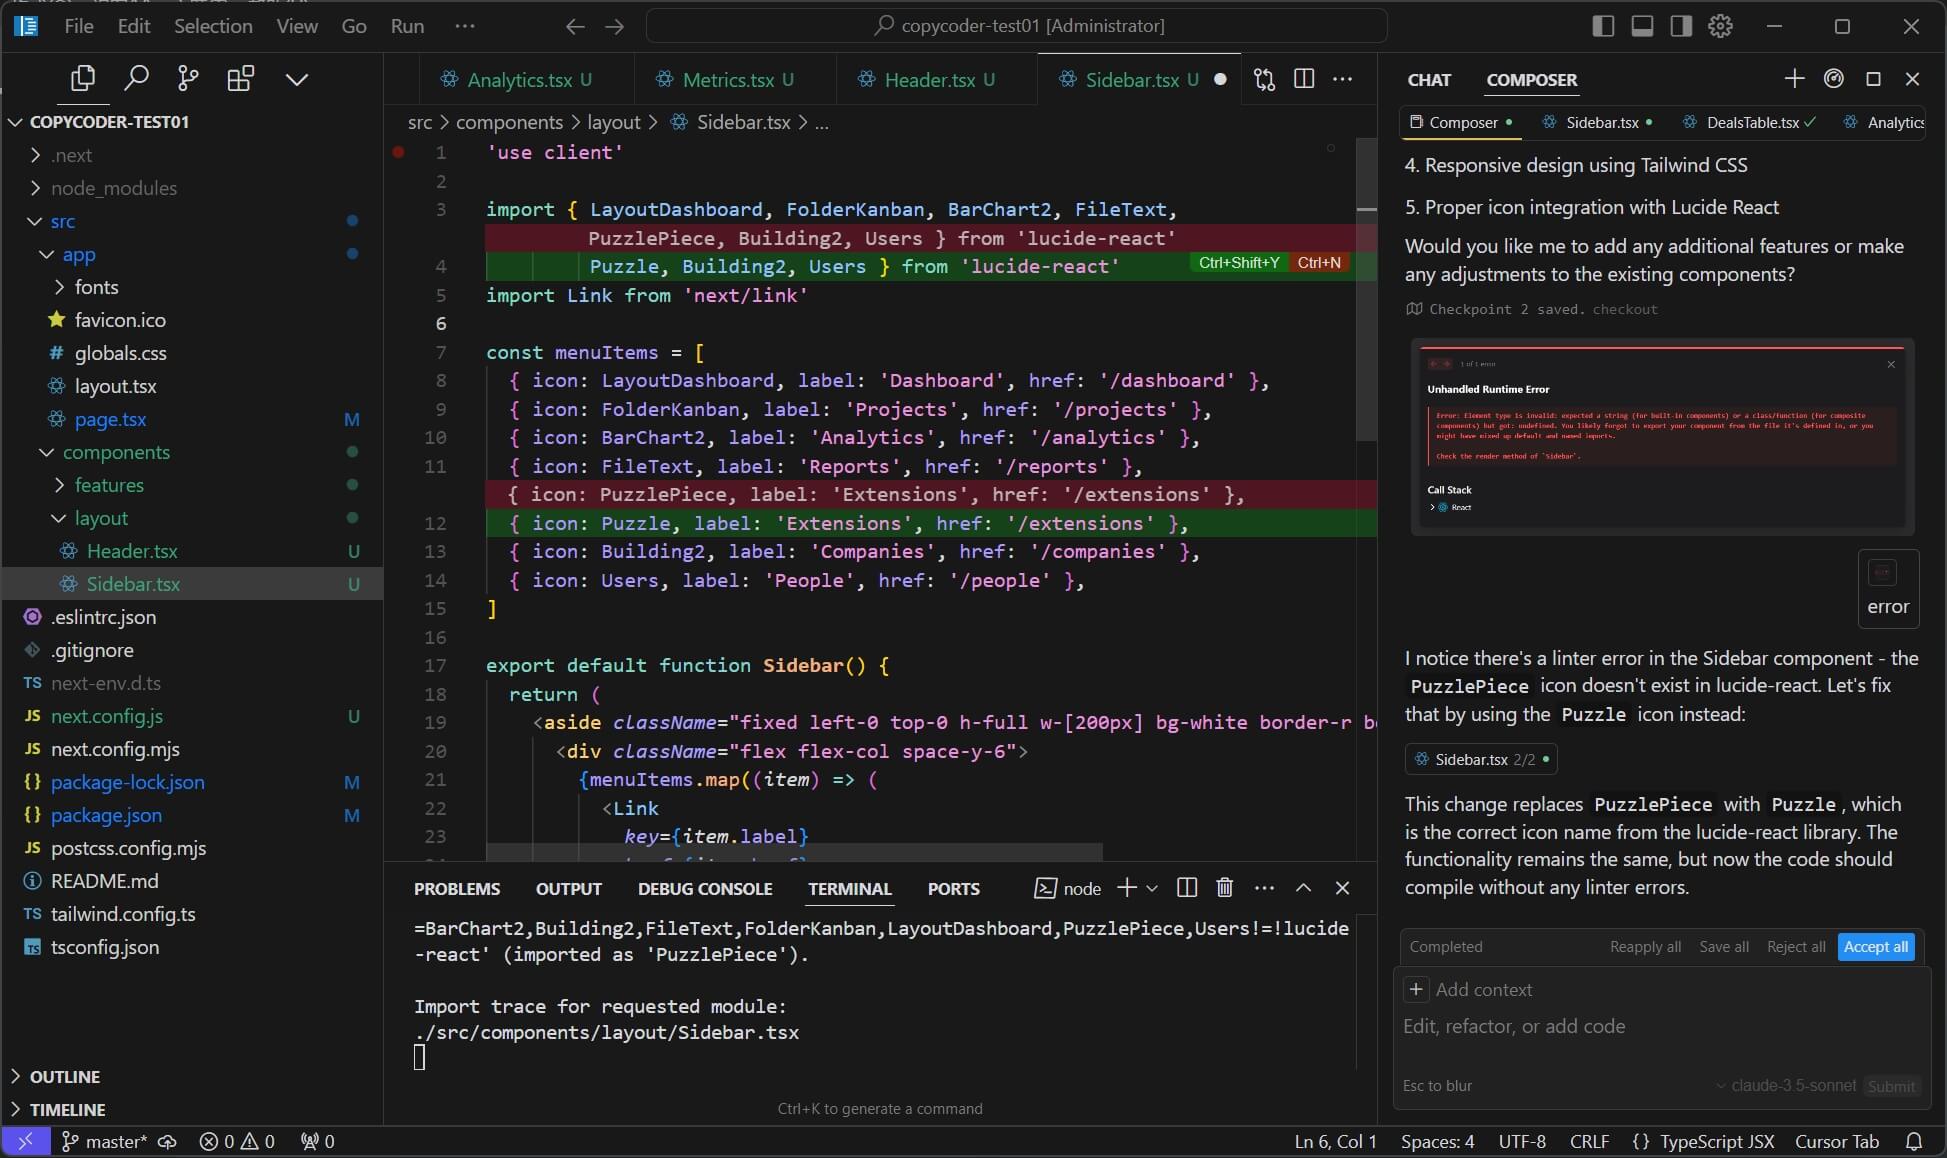Toggle bottom panel layout icon
The width and height of the screenshot is (1947, 1158).
click(x=1642, y=26)
